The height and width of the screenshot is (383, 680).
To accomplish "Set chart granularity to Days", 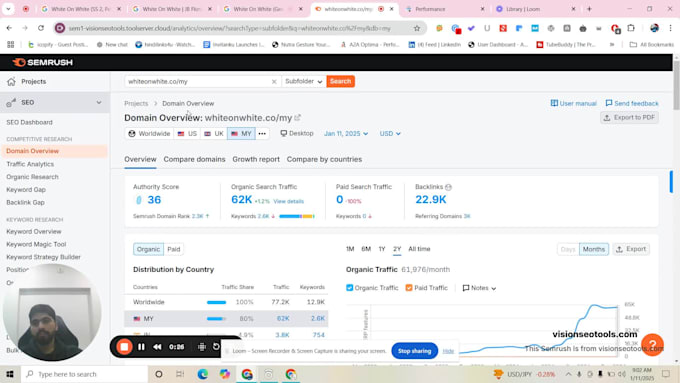I will (568, 249).
